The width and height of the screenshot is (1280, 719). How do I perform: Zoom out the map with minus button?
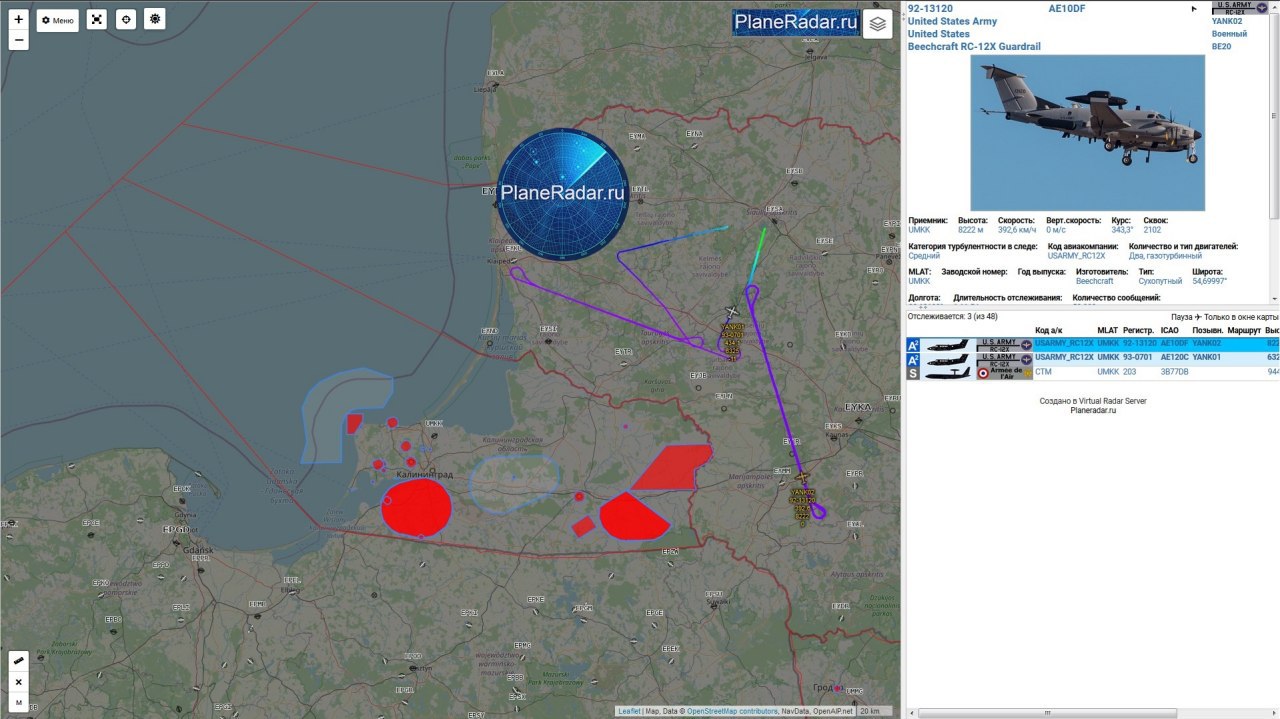pos(19,40)
